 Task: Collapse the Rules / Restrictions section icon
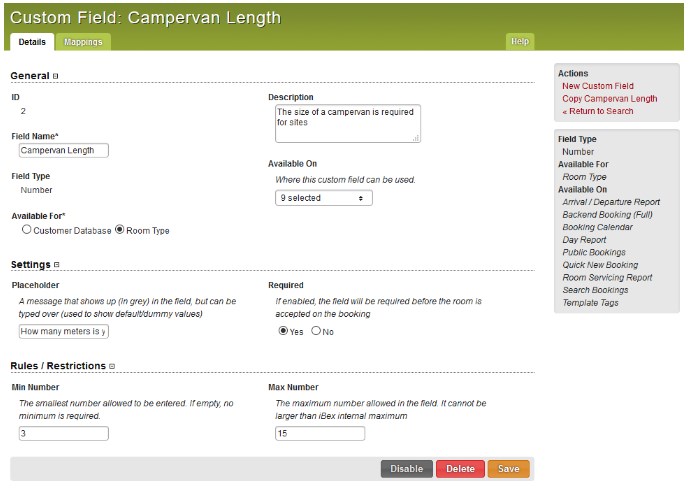pyautogui.click(x=112, y=366)
